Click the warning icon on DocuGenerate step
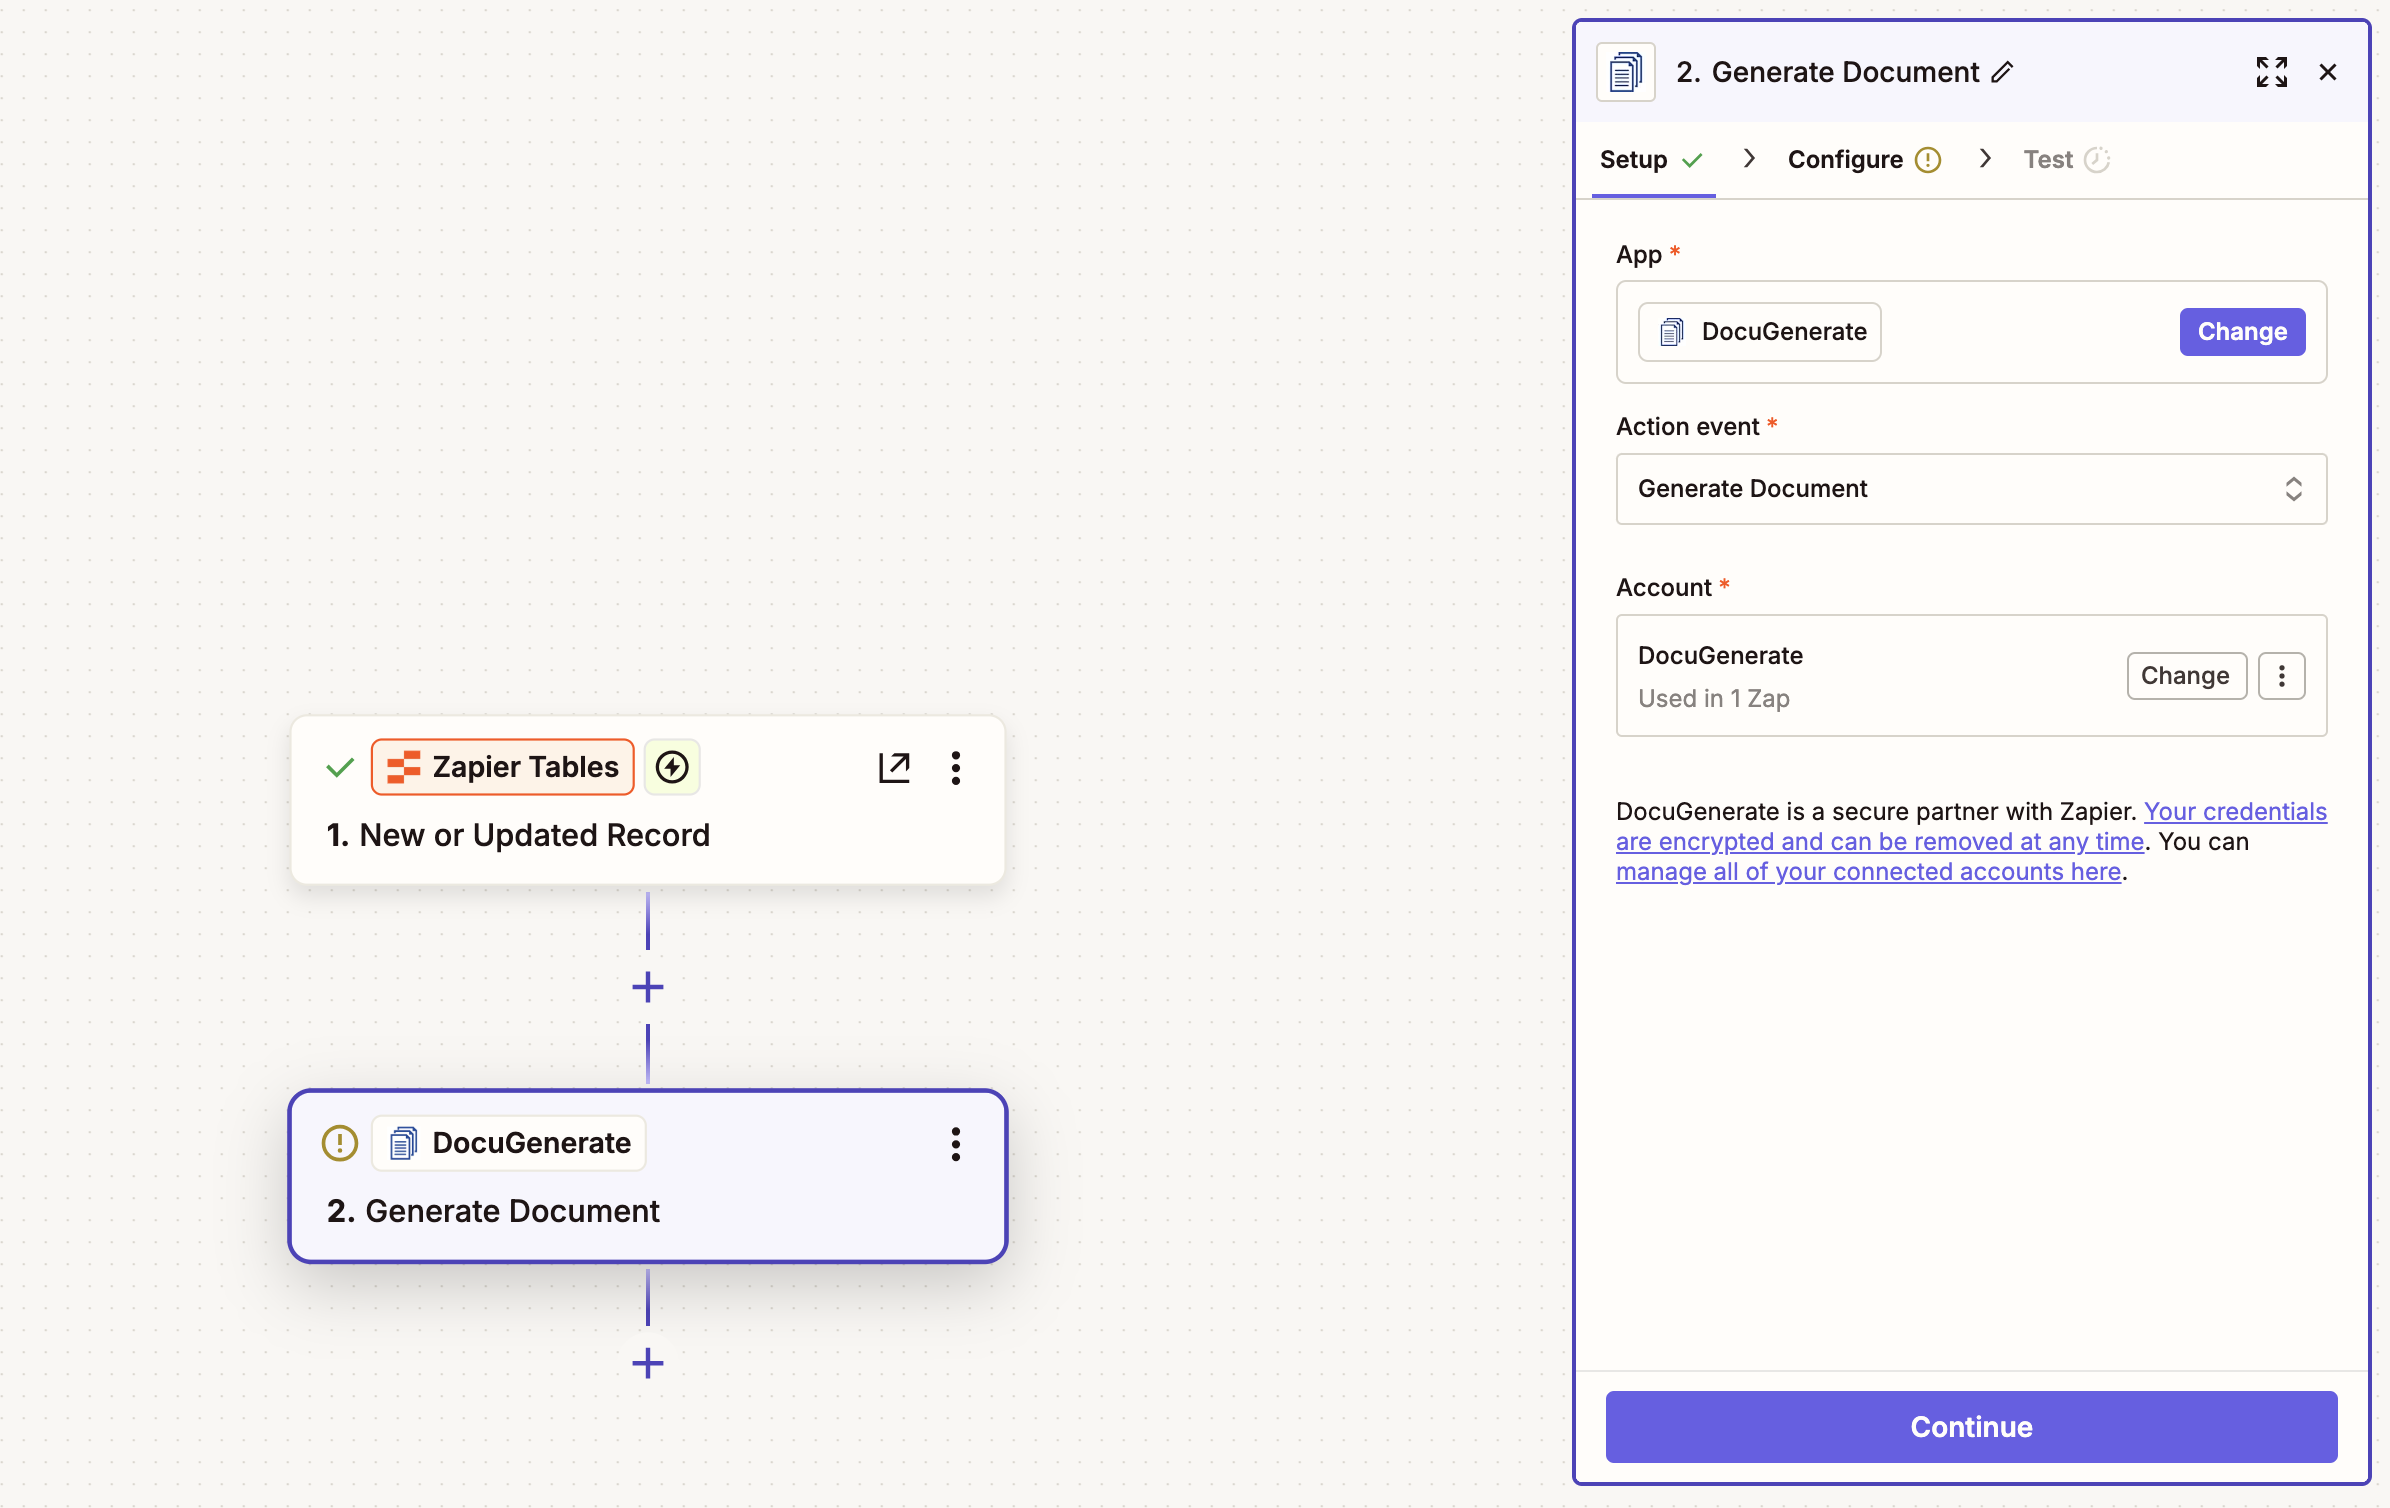2390x1508 pixels. 340,1143
